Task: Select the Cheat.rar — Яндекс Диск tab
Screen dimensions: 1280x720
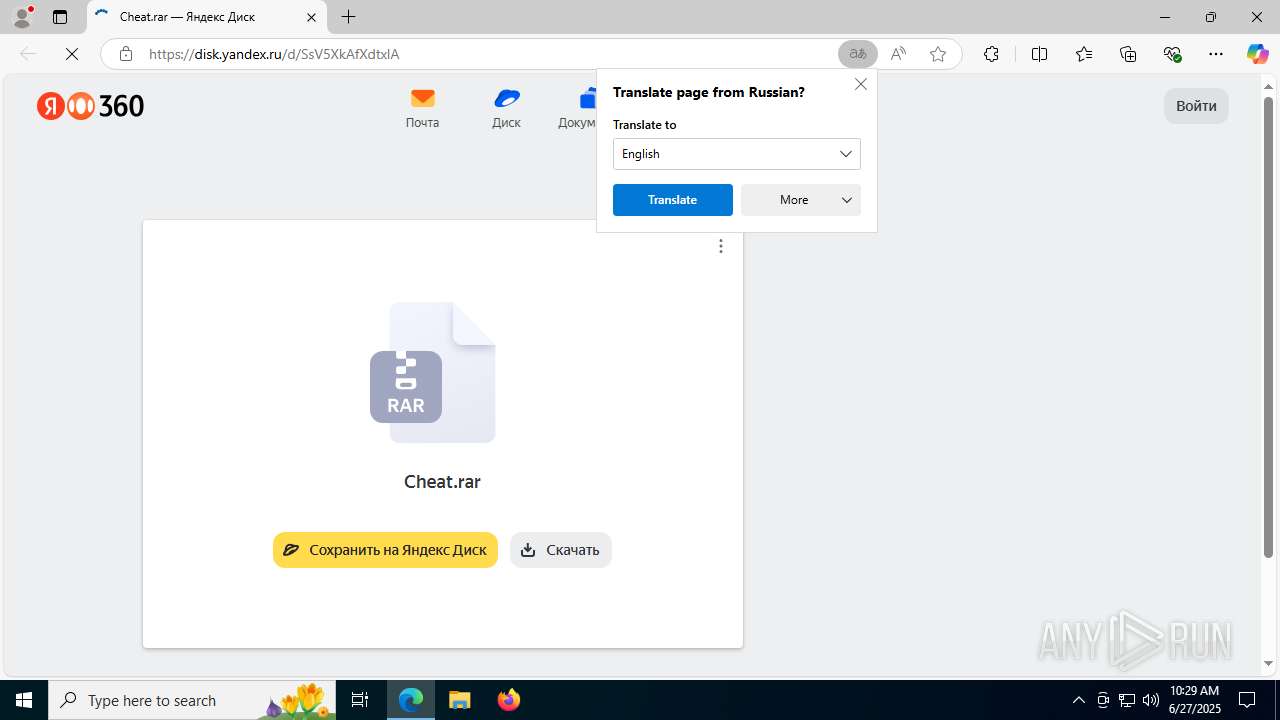Action: click(x=205, y=17)
